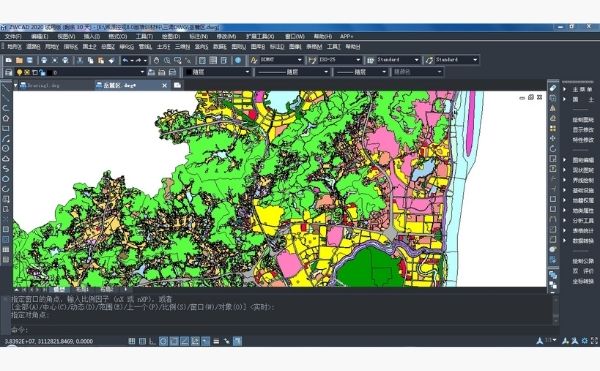Click the Eraser icon in right toolbar

(553, 88)
